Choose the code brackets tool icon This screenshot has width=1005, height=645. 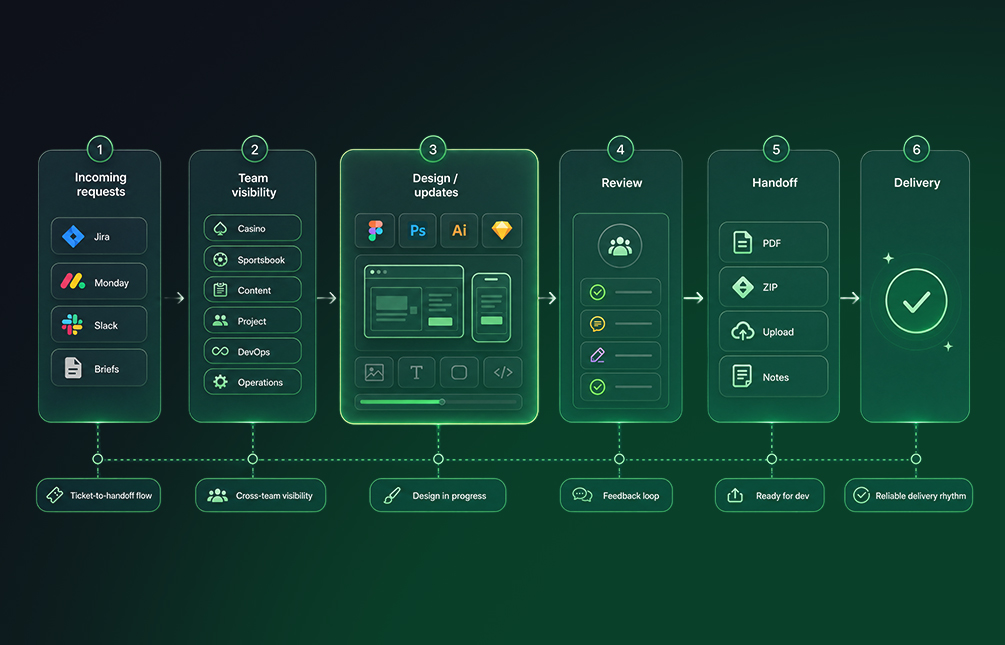click(x=502, y=372)
